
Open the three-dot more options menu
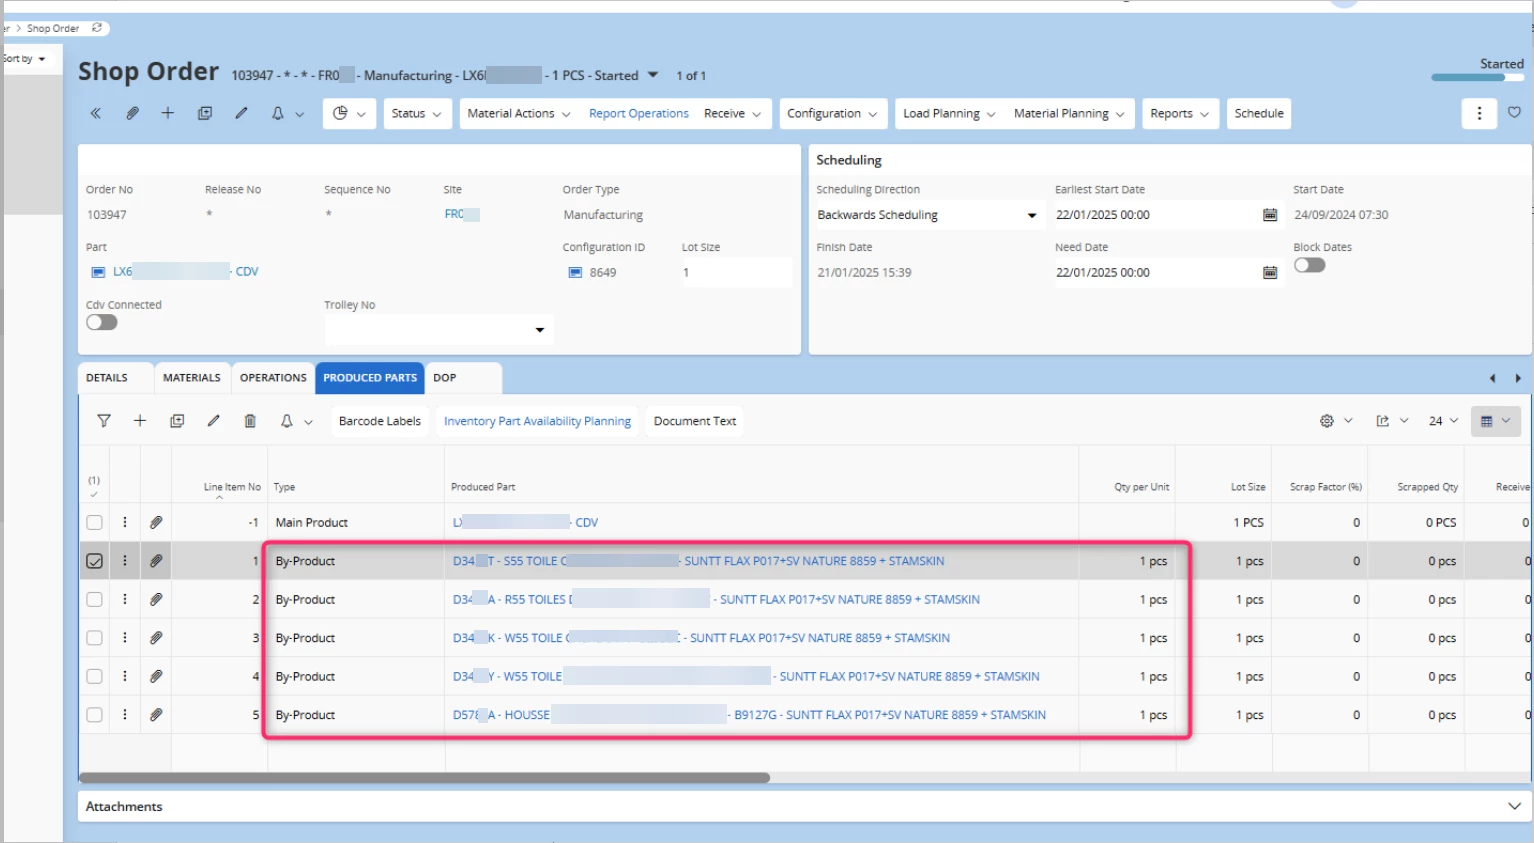click(x=1479, y=114)
